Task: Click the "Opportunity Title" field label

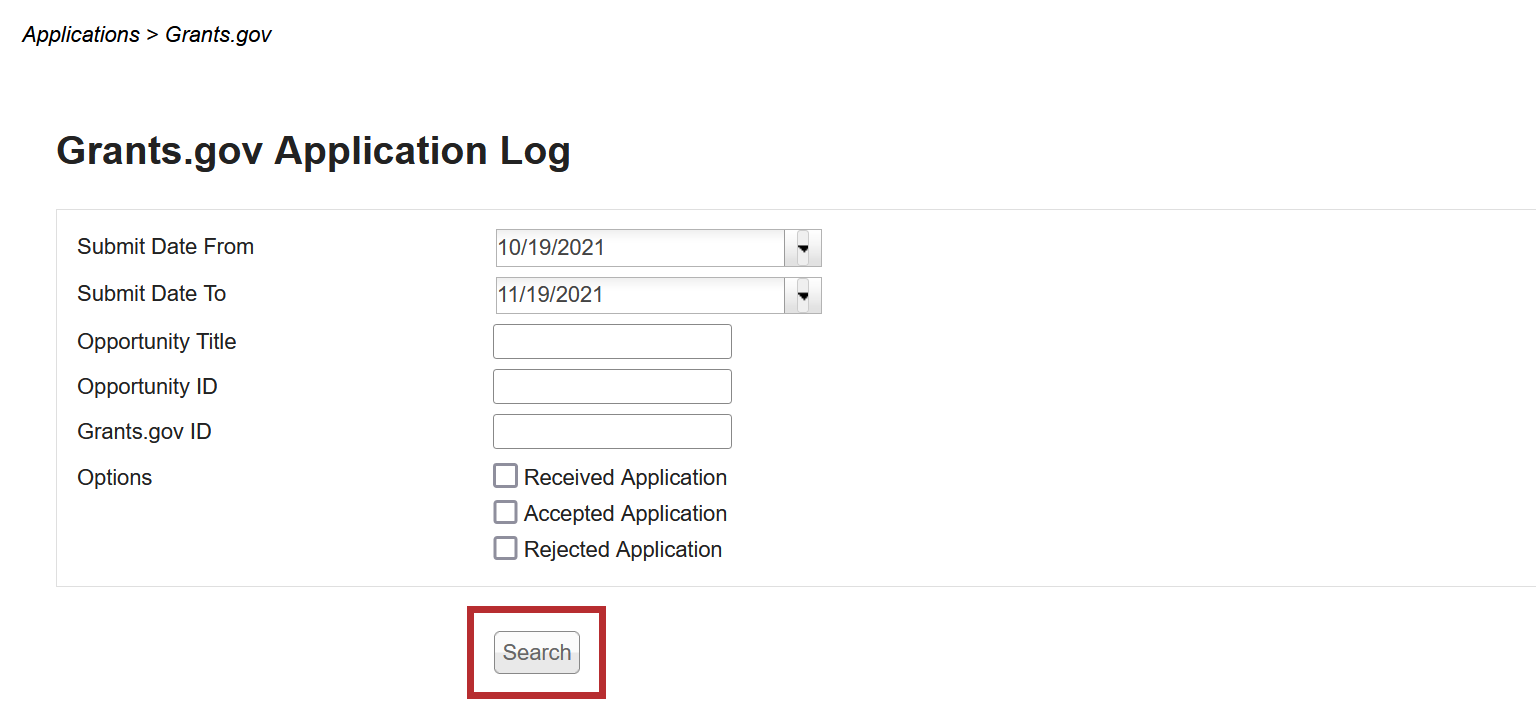Action: click(x=157, y=342)
